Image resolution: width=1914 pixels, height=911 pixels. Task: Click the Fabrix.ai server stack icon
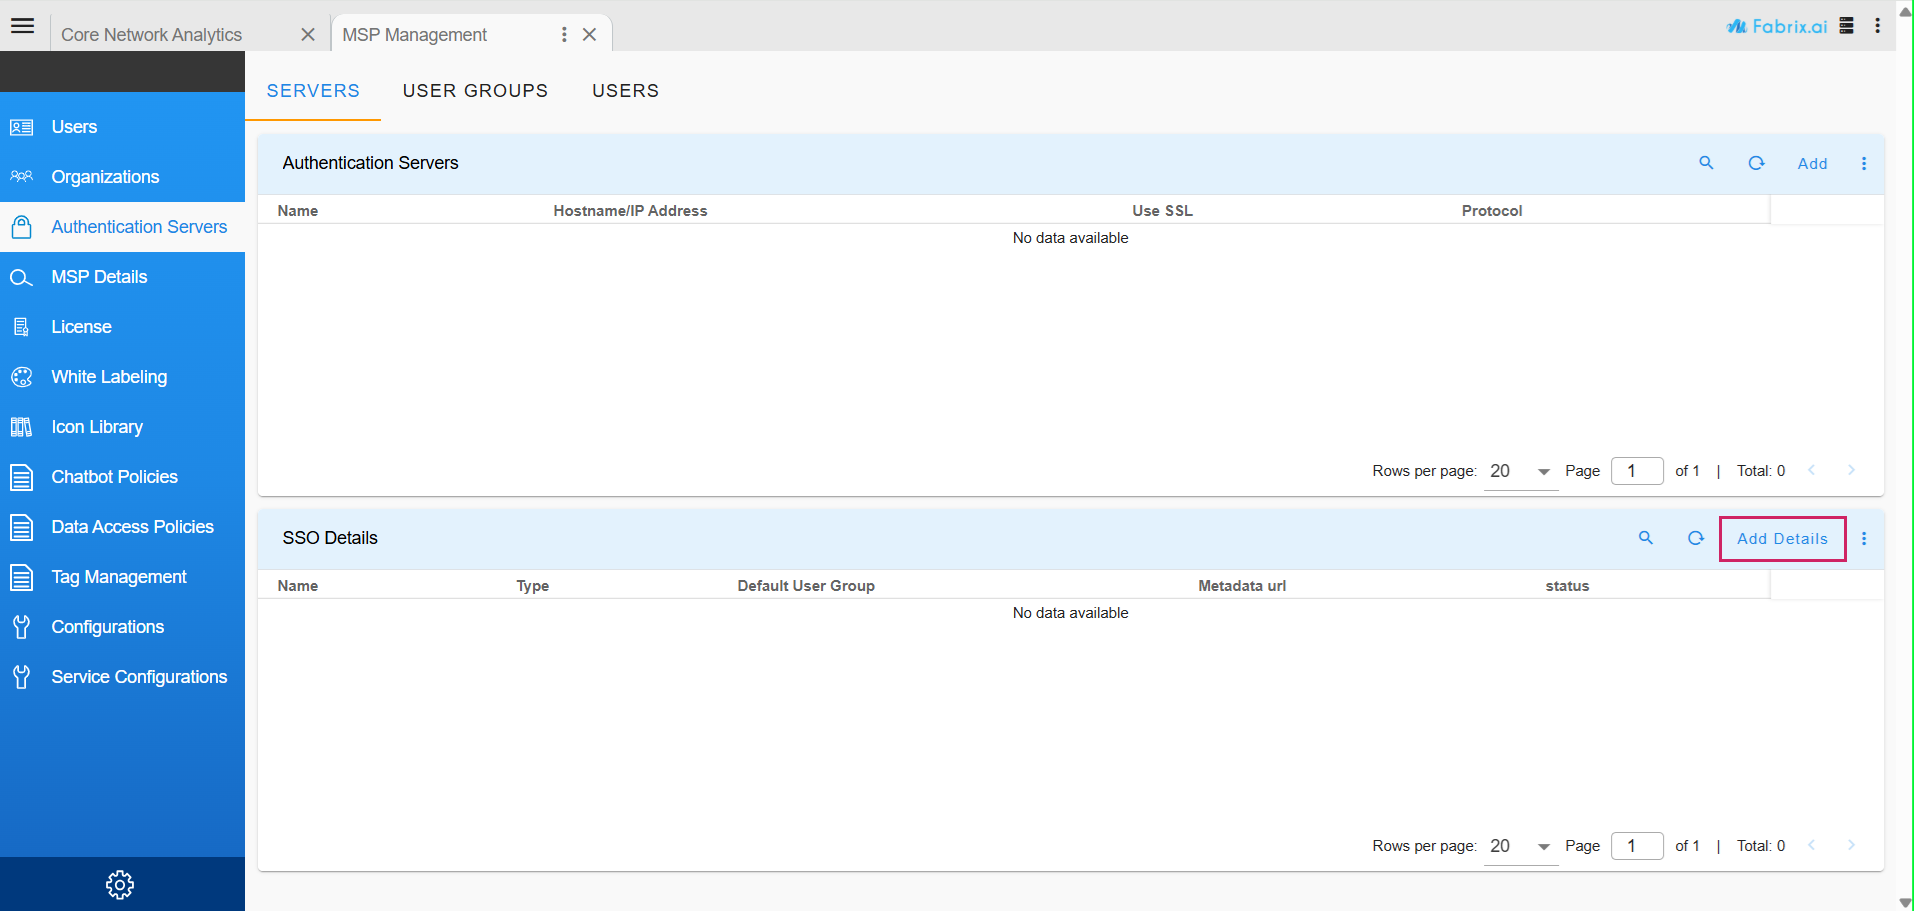1847,26
